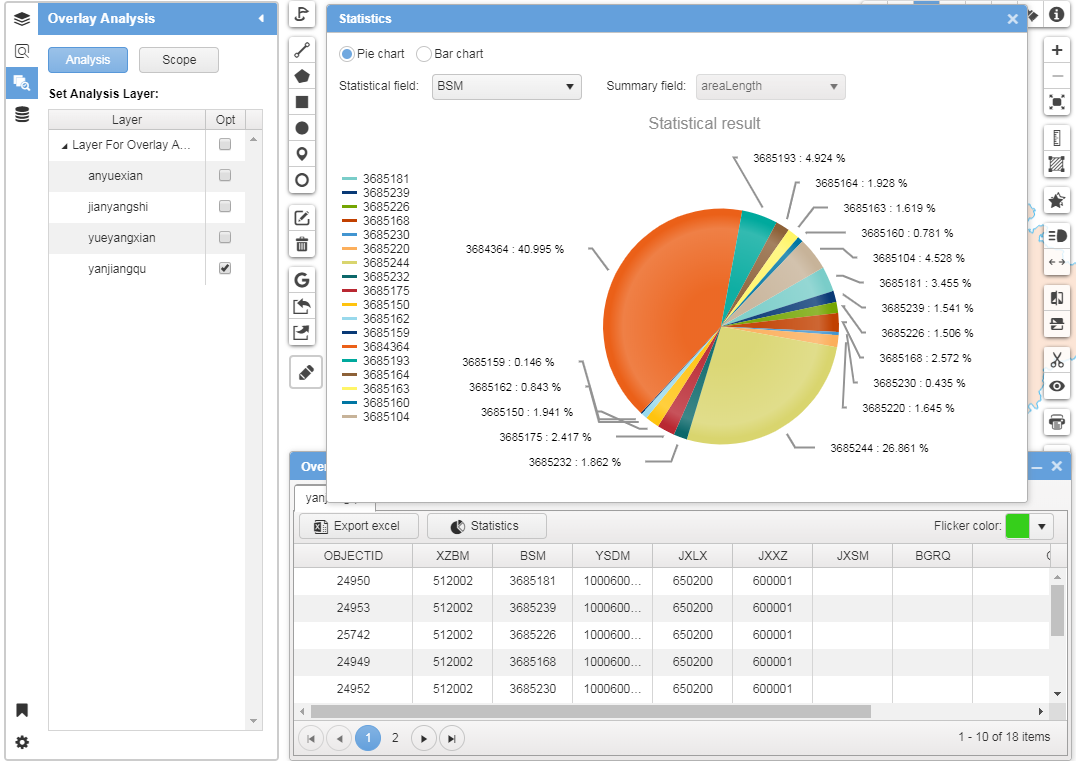
Task: Click legend entry 3685244
Action: 376,263
